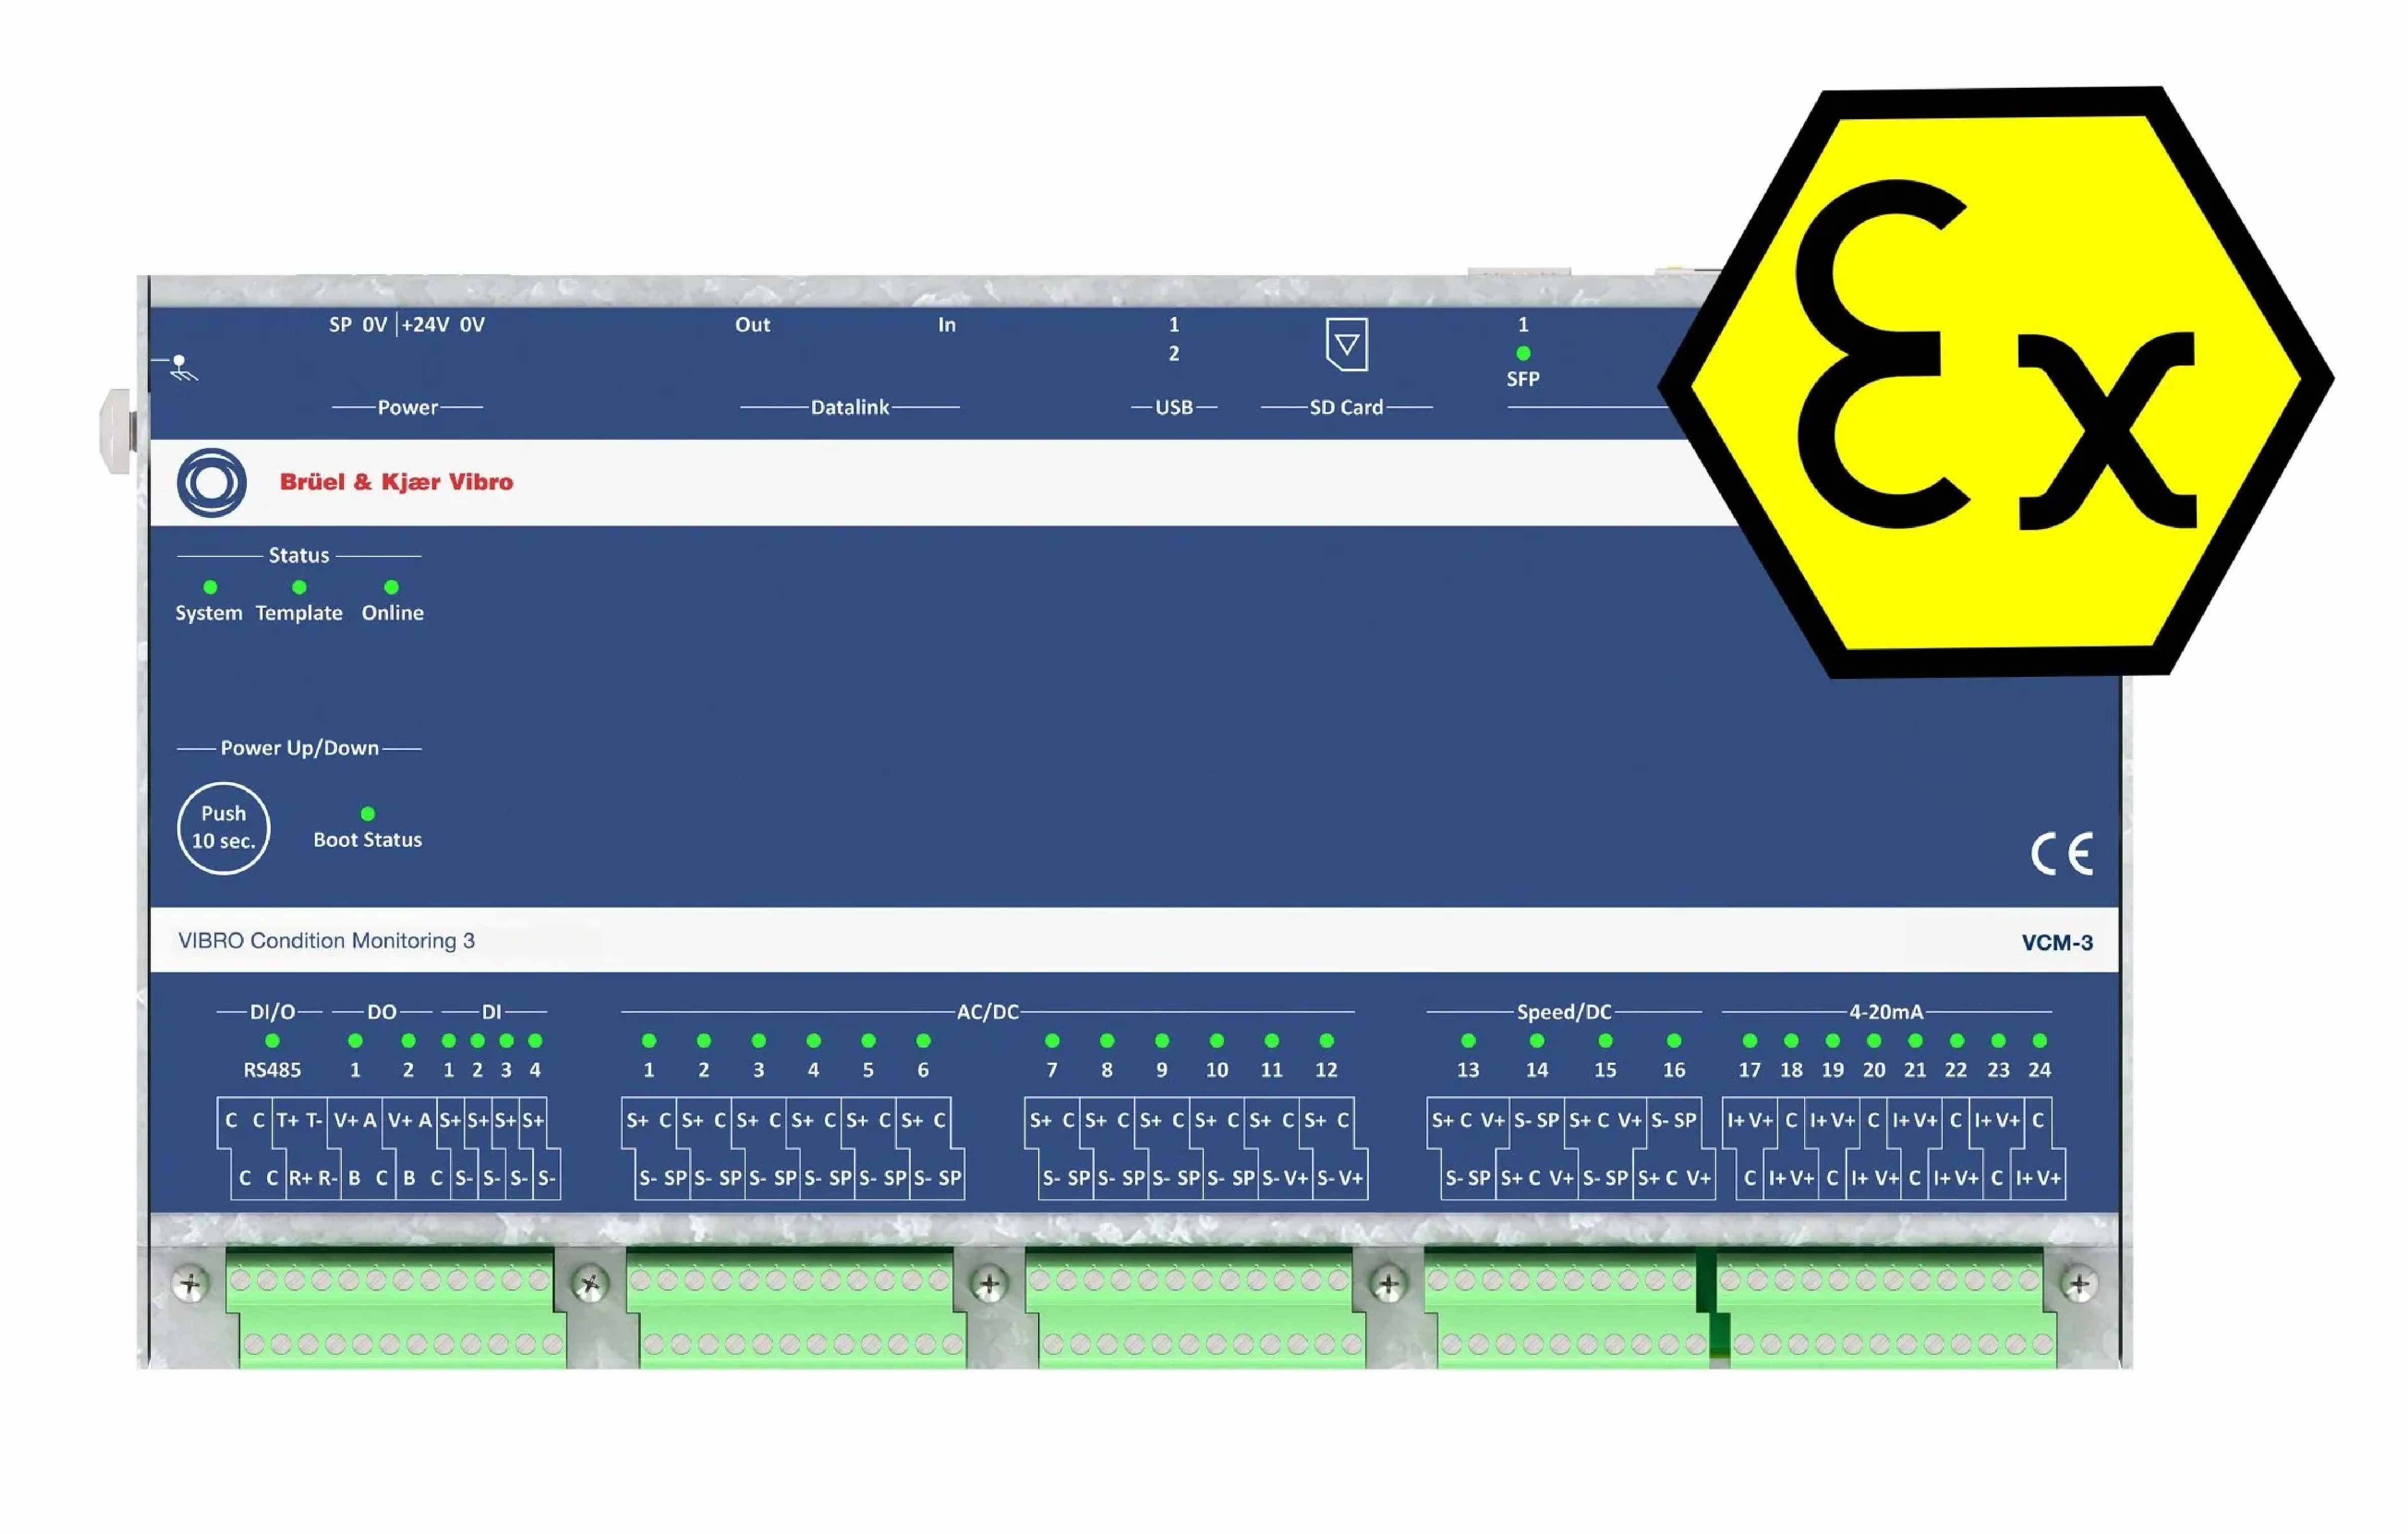Click the "Datalink" section label

coord(849,407)
